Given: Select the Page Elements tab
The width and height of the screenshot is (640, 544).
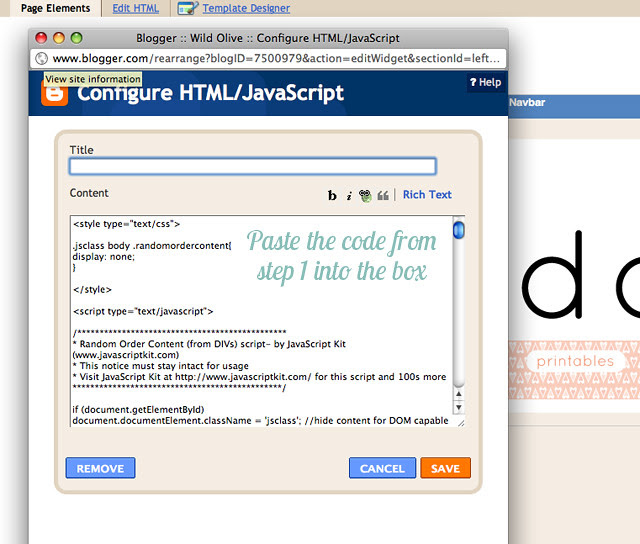Looking at the screenshot, I should (56, 8).
